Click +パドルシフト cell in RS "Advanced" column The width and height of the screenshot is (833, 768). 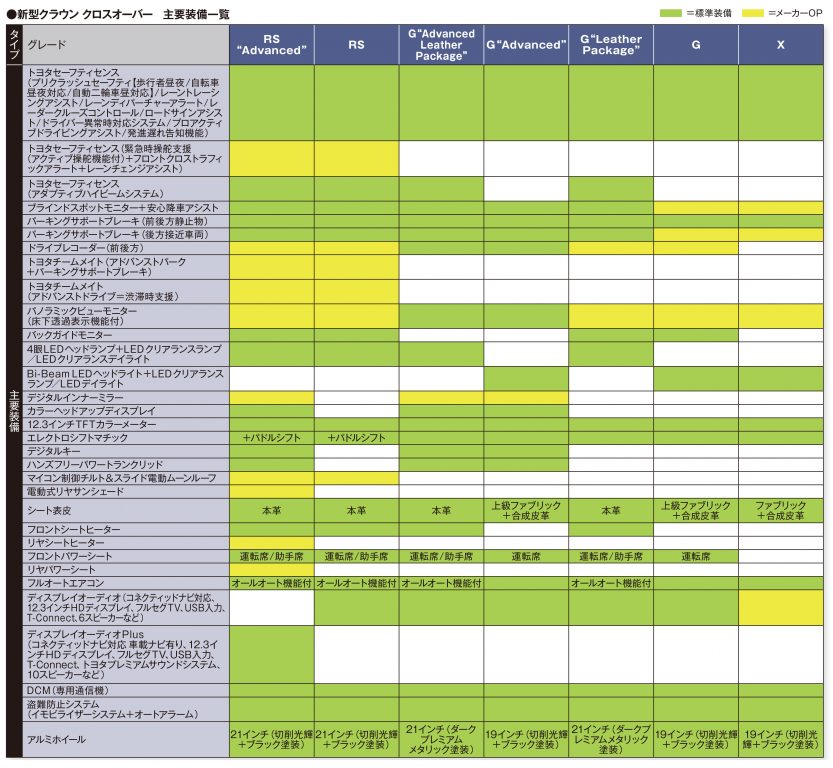[x=271, y=438]
